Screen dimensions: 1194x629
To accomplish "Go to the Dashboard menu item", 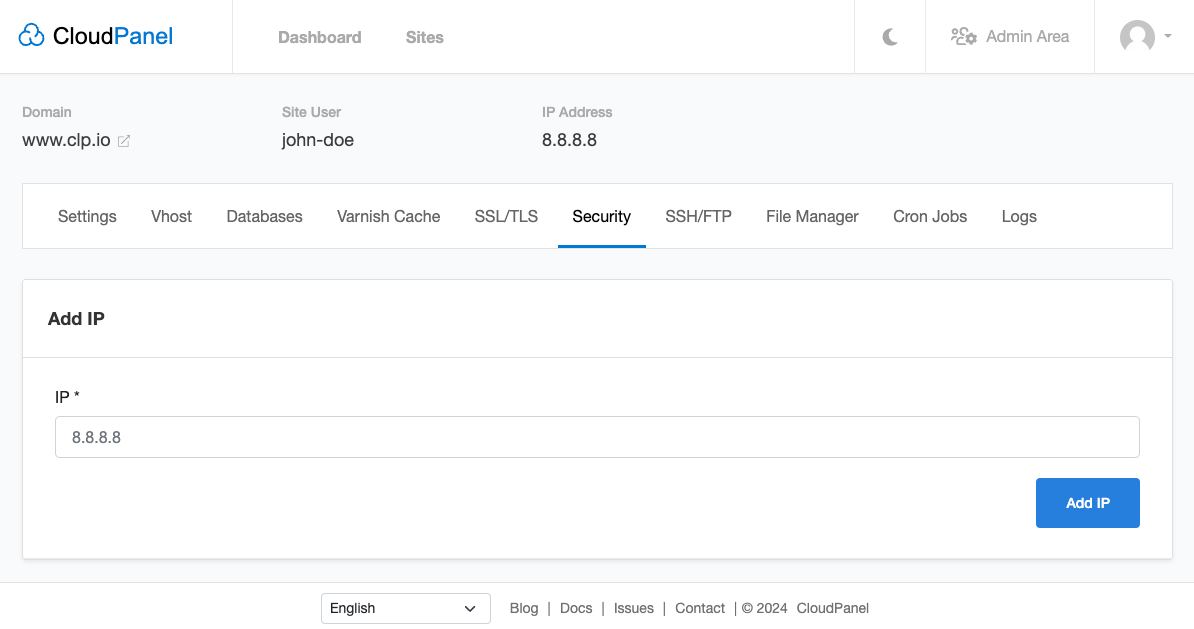I will coord(319,37).
